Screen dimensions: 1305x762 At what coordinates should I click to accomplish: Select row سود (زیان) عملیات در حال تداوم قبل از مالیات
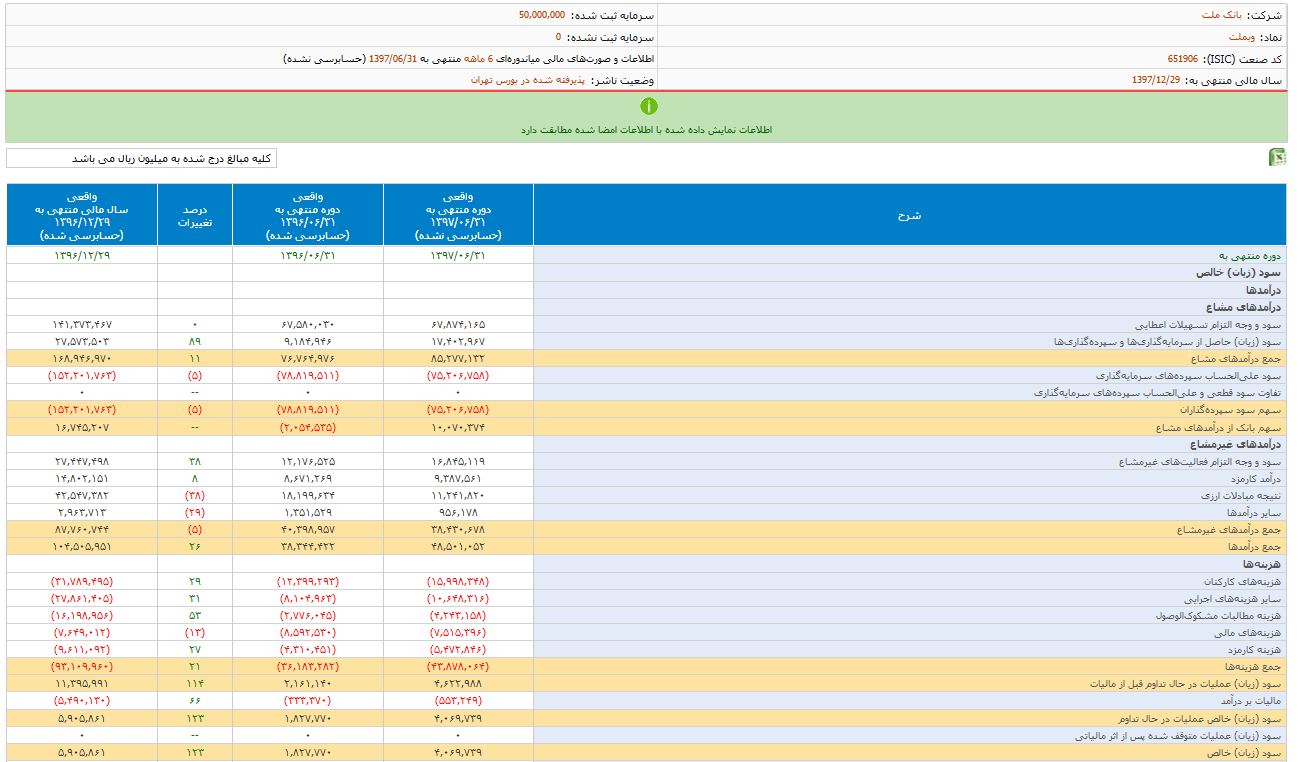[x=646, y=684]
